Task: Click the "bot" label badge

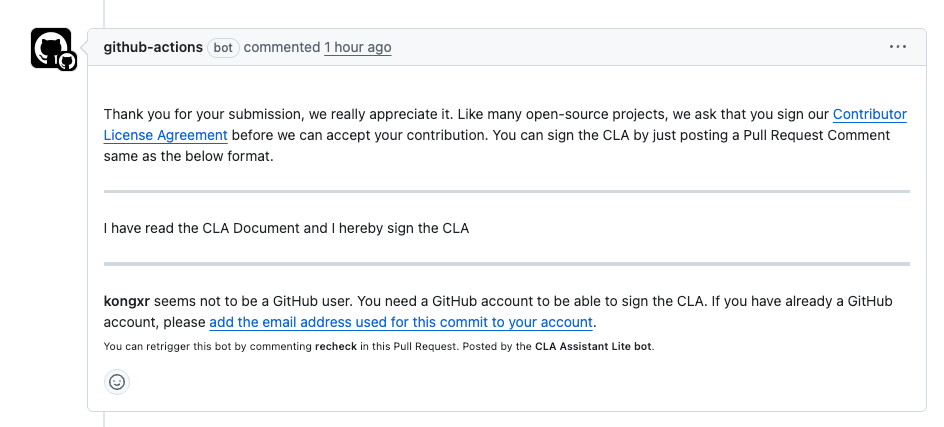Action: pyautogui.click(x=223, y=48)
